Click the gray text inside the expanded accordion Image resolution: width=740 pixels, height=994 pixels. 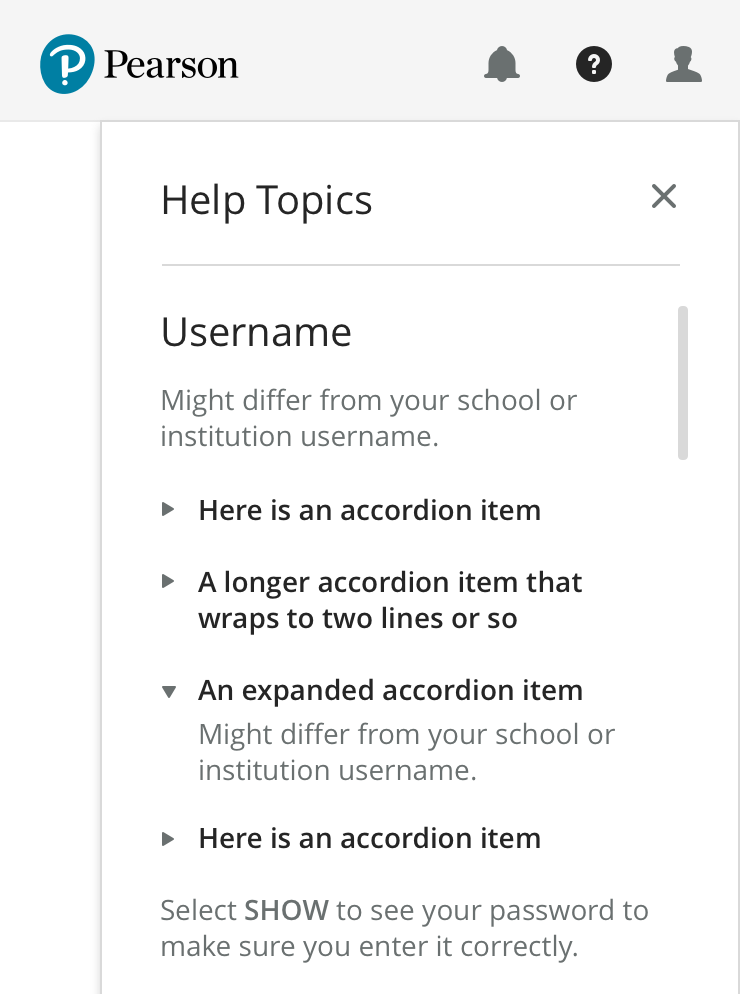coord(406,752)
